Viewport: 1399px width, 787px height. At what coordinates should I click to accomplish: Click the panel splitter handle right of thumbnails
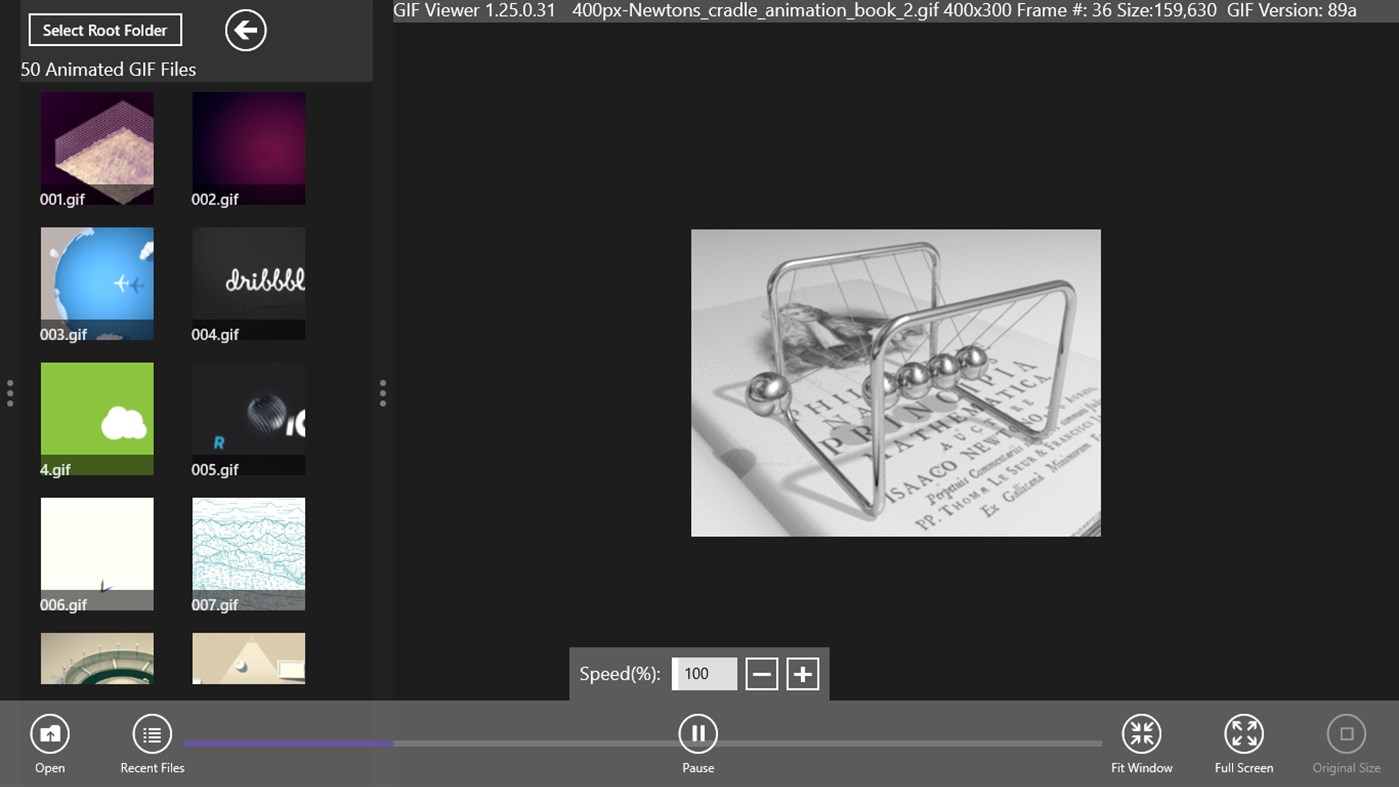click(382, 393)
